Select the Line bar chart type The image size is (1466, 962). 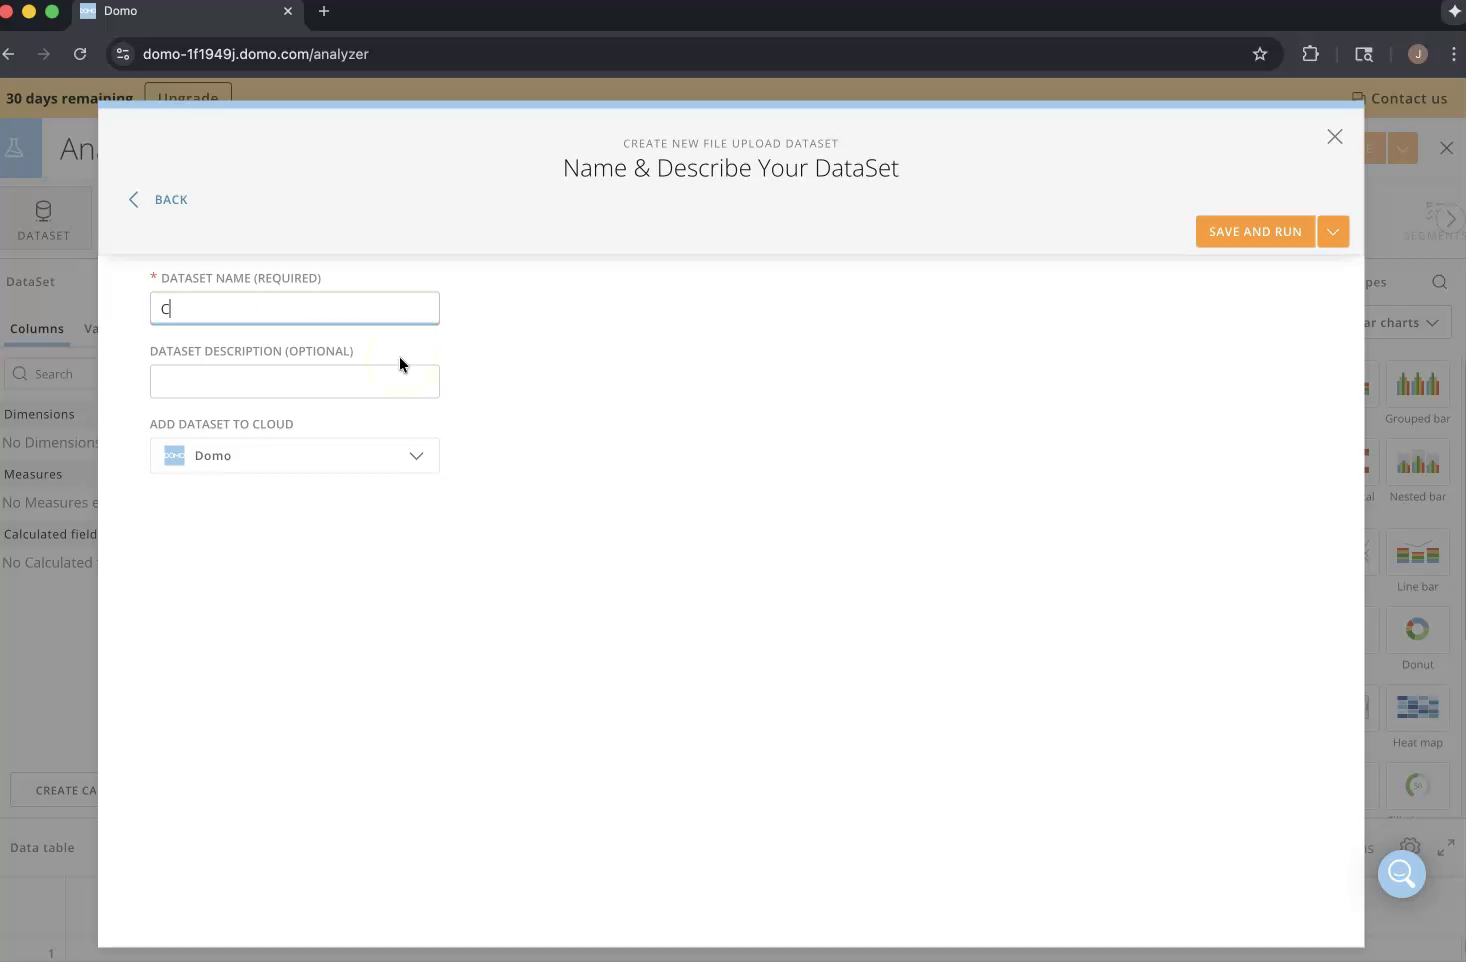[x=1417, y=561]
